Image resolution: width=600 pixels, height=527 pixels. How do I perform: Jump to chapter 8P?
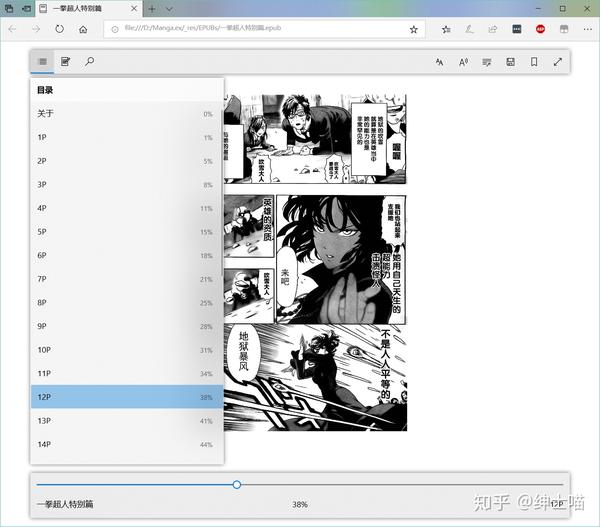point(127,303)
